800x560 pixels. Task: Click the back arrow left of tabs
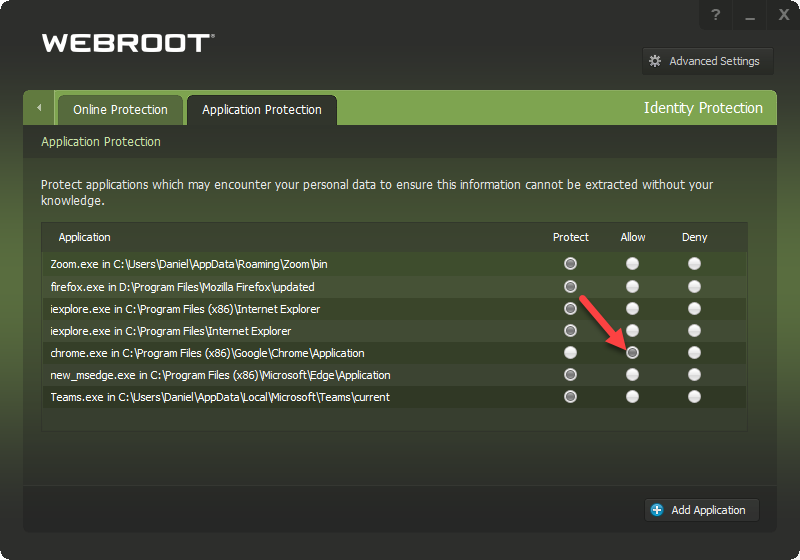39,108
